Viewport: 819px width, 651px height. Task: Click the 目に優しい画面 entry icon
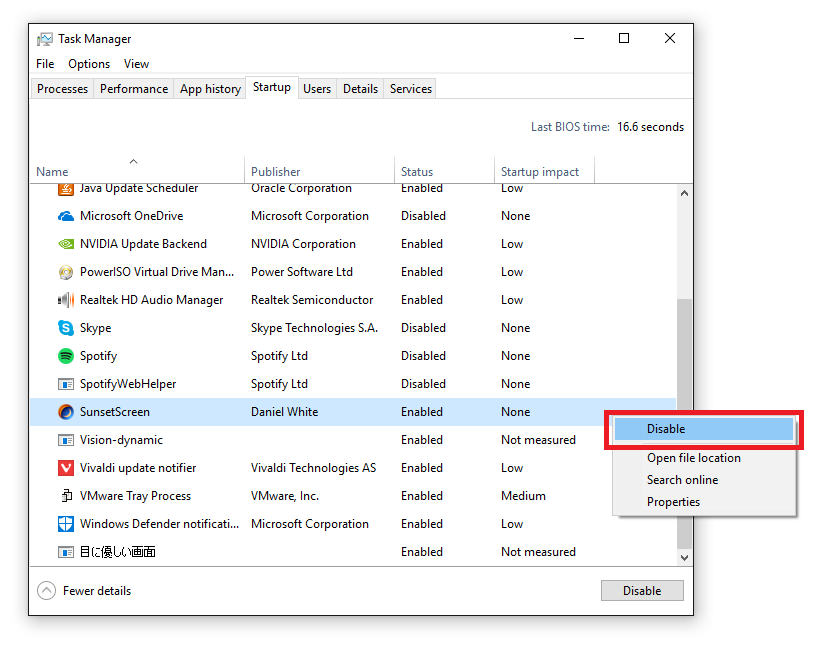pos(65,552)
